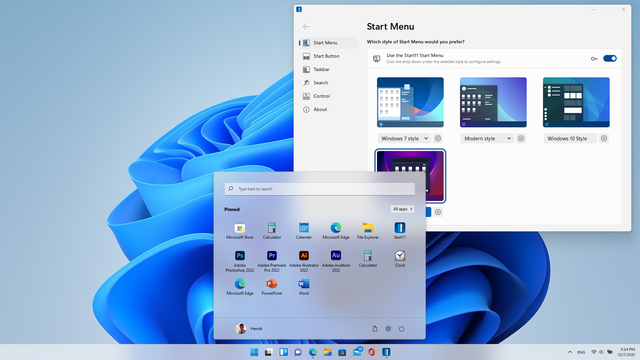The height and width of the screenshot is (360, 640).
Task: Open the taskbar clock and date
Action: [x=627, y=352]
